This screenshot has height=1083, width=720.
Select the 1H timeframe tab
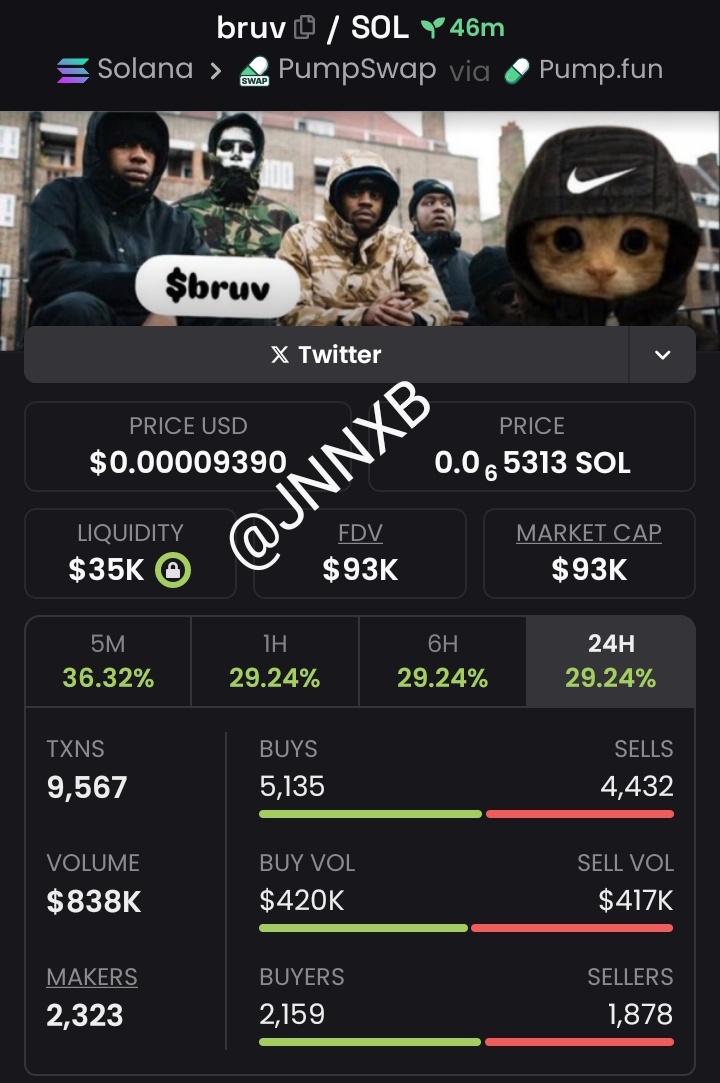tap(275, 662)
